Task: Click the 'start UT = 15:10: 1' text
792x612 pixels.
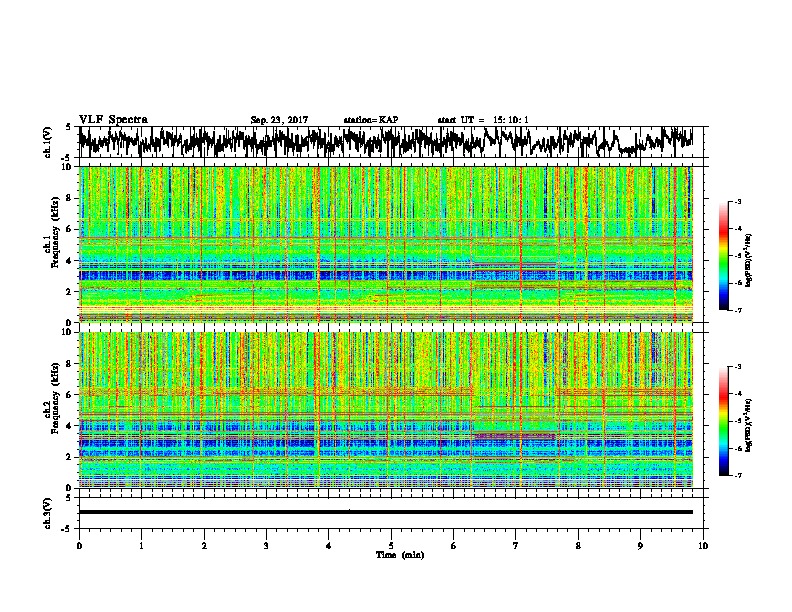Action: coord(483,120)
